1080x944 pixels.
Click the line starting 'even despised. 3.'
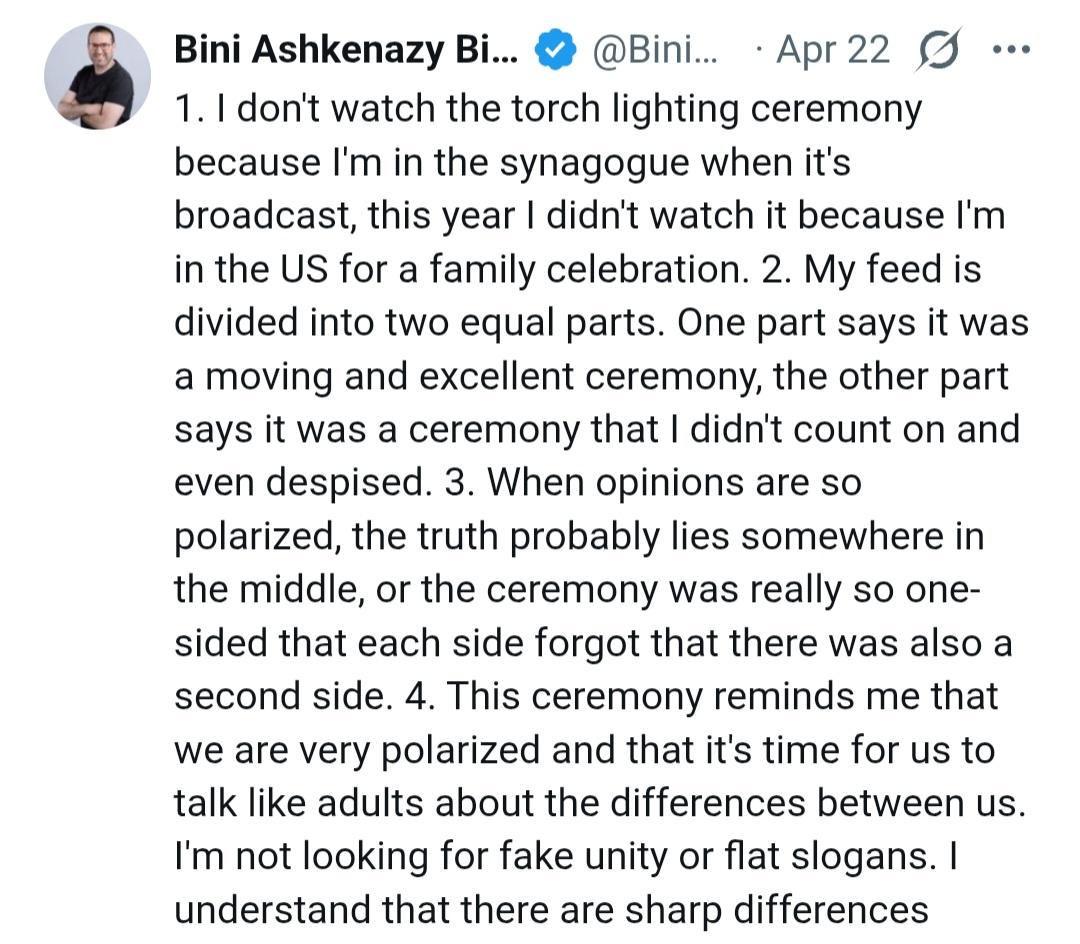tap(517, 483)
